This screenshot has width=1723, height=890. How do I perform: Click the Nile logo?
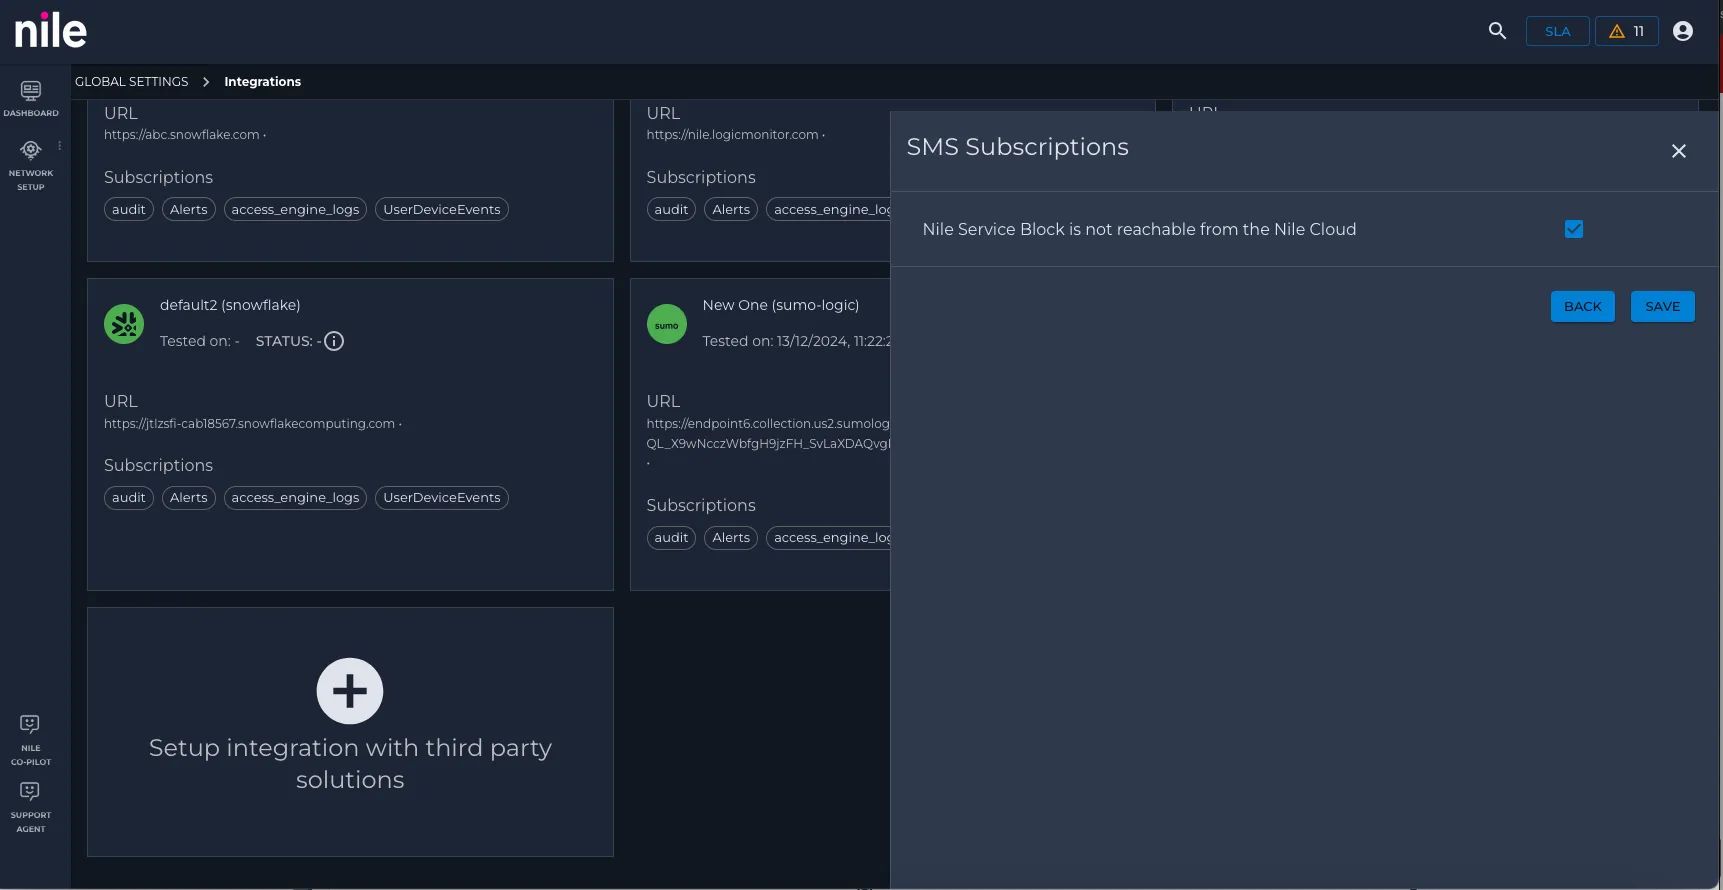(50, 30)
